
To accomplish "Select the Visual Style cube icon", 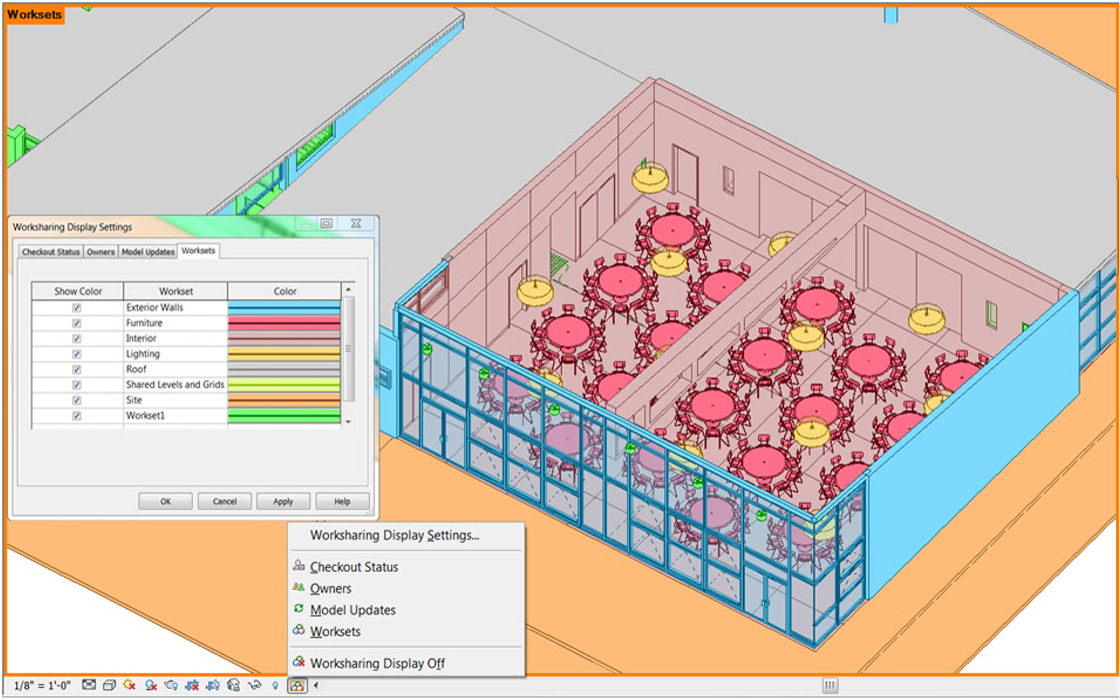I will click(x=109, y=685).
